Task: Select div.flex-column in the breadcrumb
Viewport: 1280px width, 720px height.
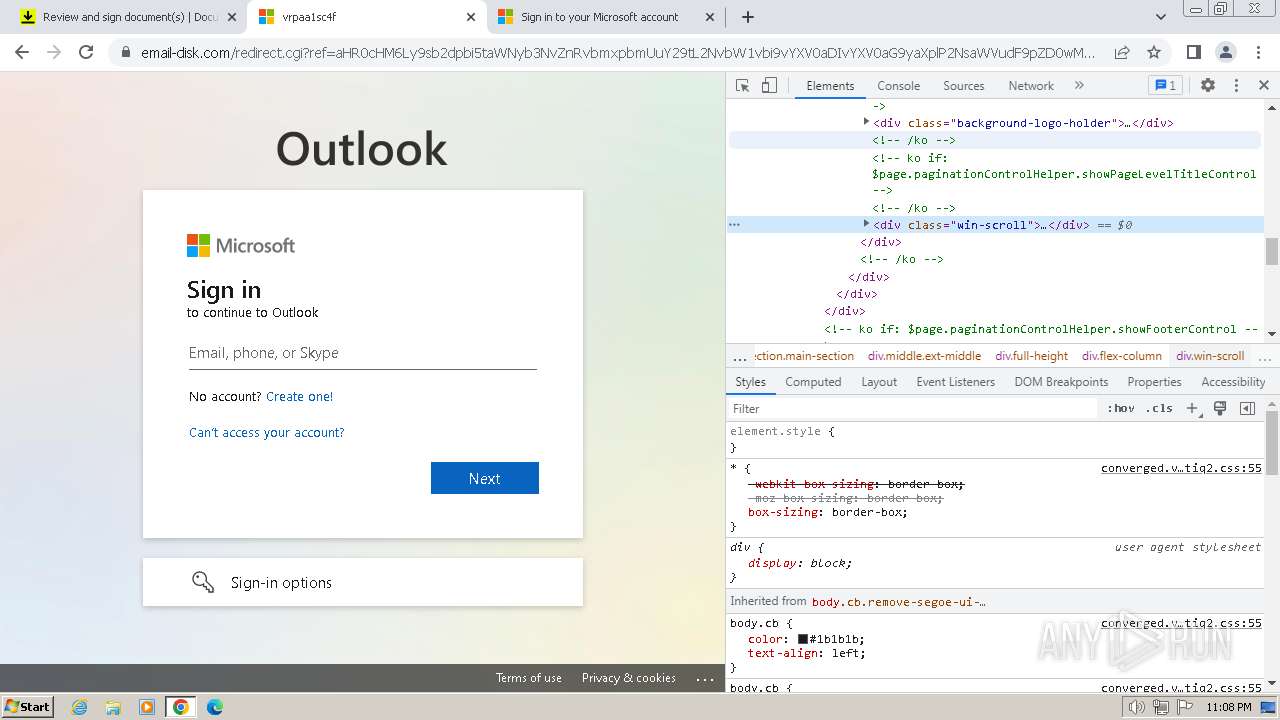Action: (x=1121, y=356)
